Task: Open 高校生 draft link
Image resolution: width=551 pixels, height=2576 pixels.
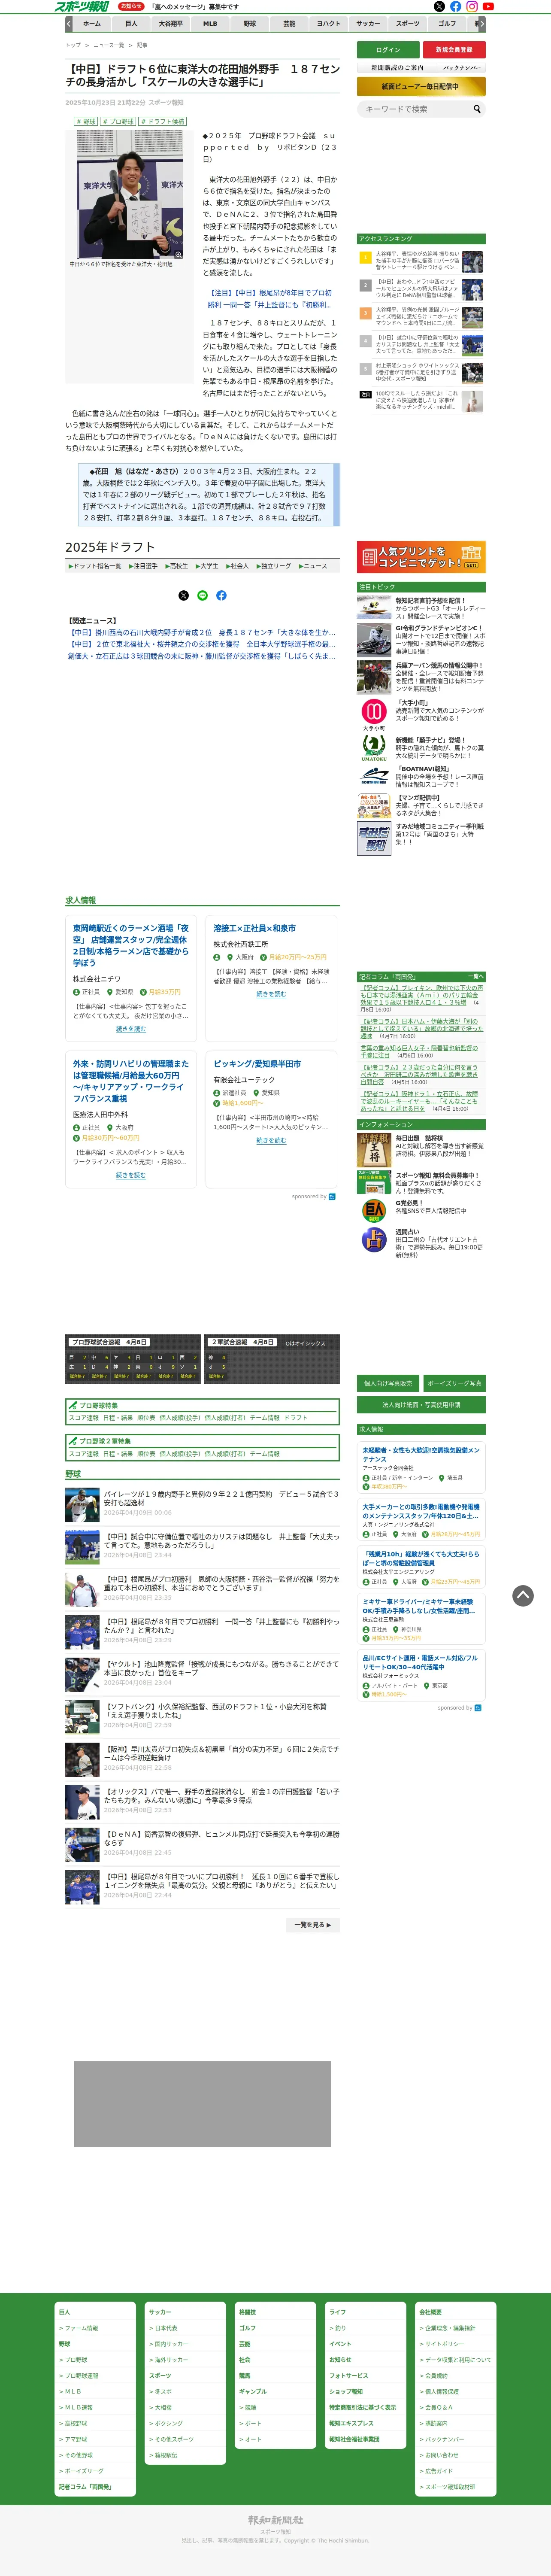Action: tap(177, 566)
